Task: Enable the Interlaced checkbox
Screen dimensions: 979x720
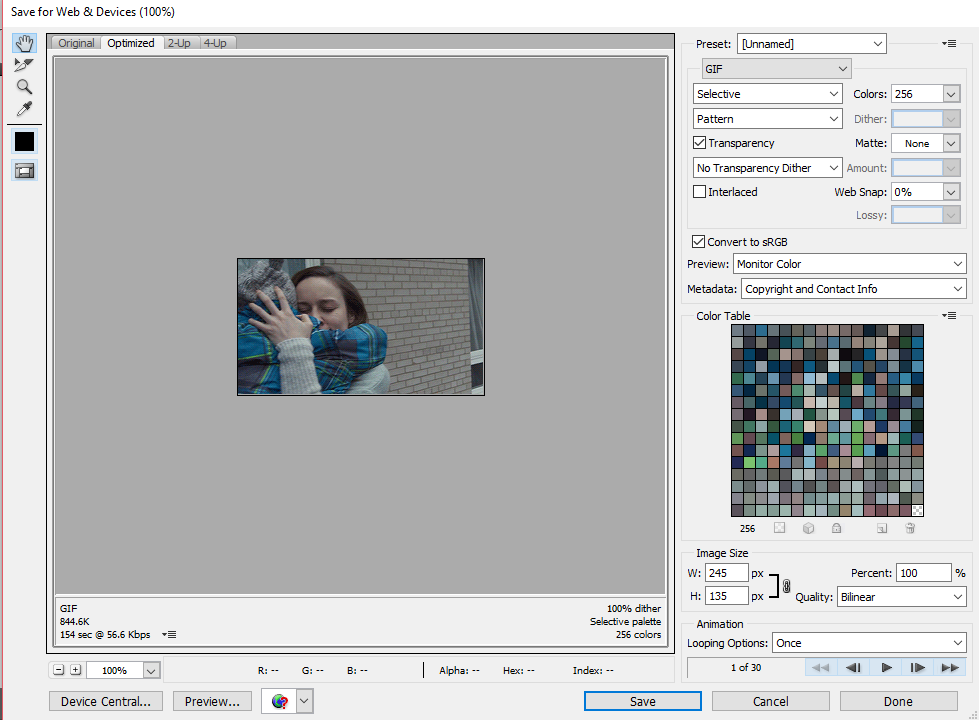Action: pyautogui.click(x=700, y=192)
